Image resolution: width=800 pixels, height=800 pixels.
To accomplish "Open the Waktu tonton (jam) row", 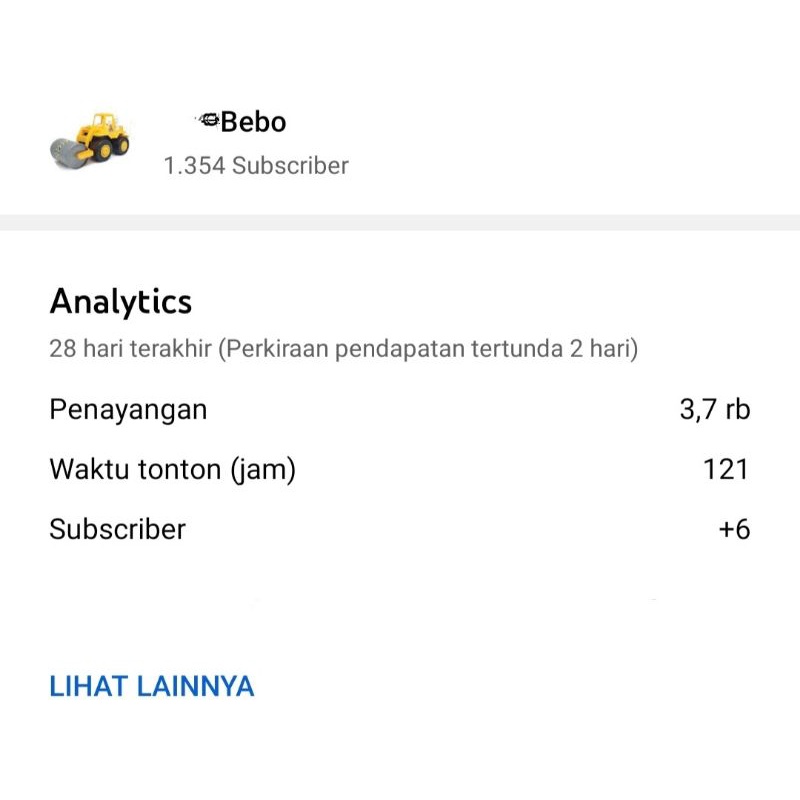I will pyautogui.click(x=400, y=469).
